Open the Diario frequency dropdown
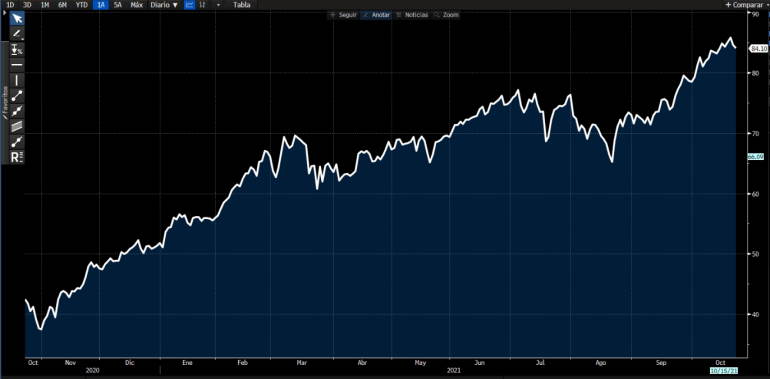The width and height of the screenshot is (770, 379). [165, 5]
